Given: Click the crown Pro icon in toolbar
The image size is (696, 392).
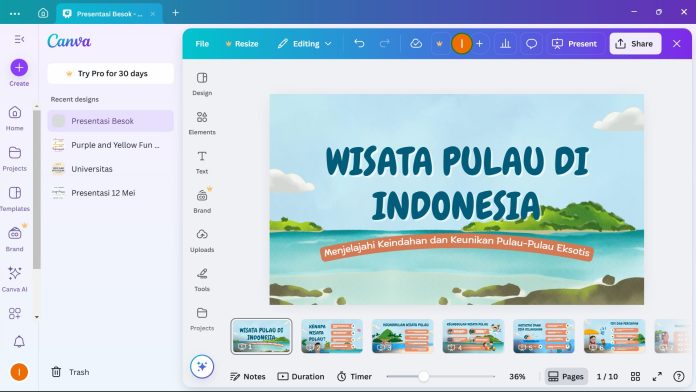Looking at the screenshot, I should pyautogui.click(x=439, y=44).
